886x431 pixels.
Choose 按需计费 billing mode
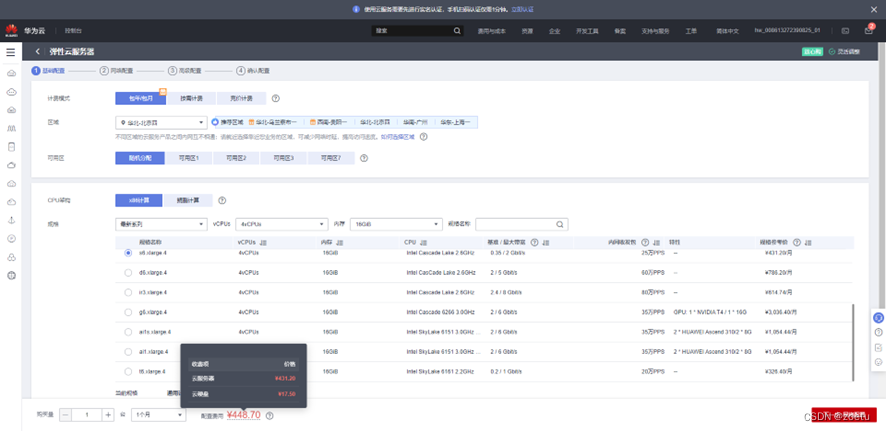[x=190, y=98]
